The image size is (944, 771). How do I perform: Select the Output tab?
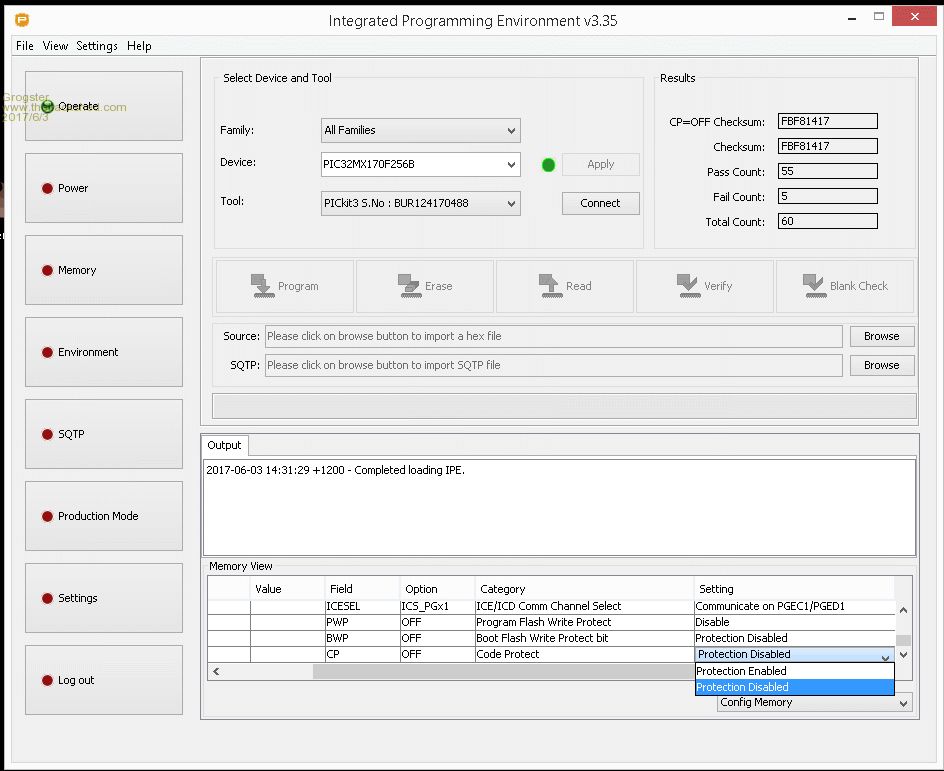(224, 445)
